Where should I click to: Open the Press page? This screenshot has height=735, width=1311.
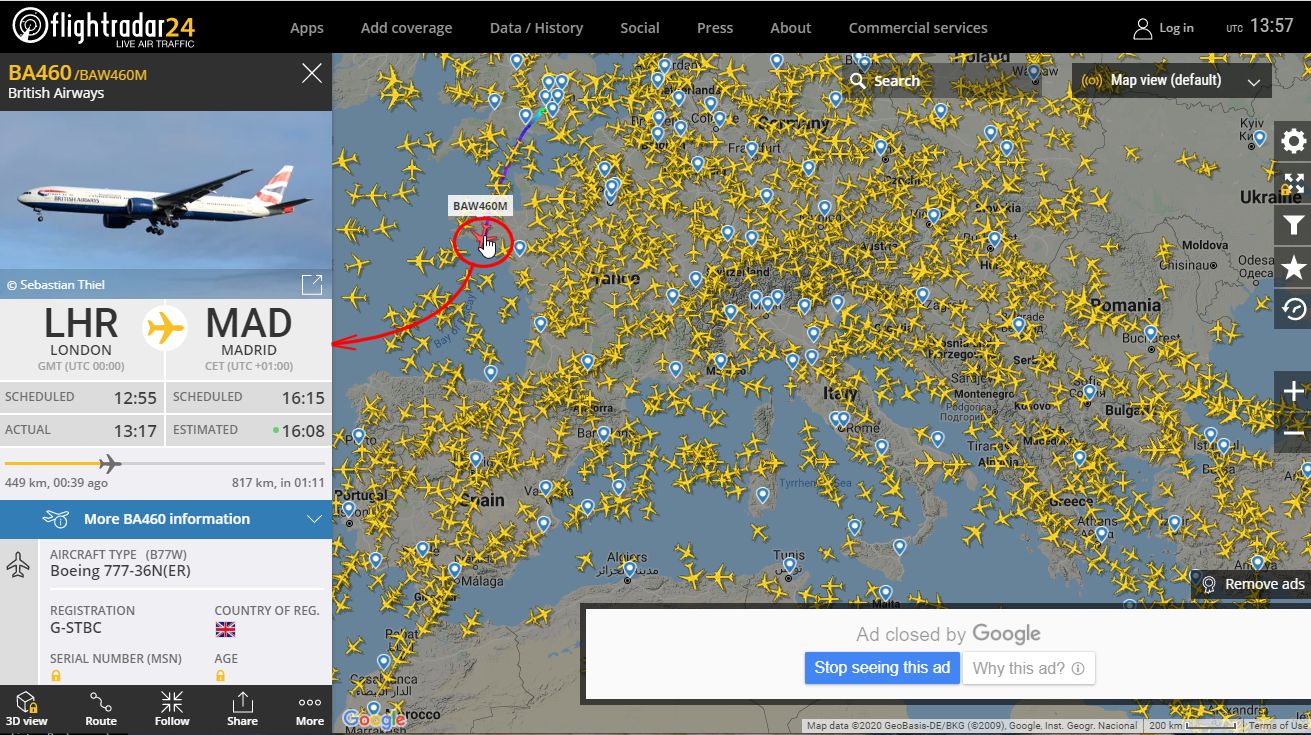(x=715, y=28)
